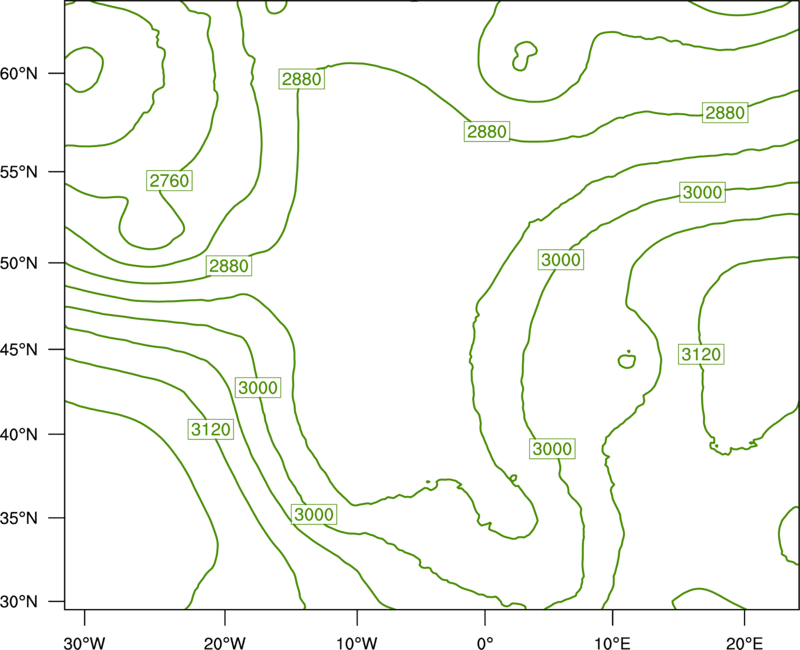Click the 3120 label at 40°N, west side

(x=211, y=430)
